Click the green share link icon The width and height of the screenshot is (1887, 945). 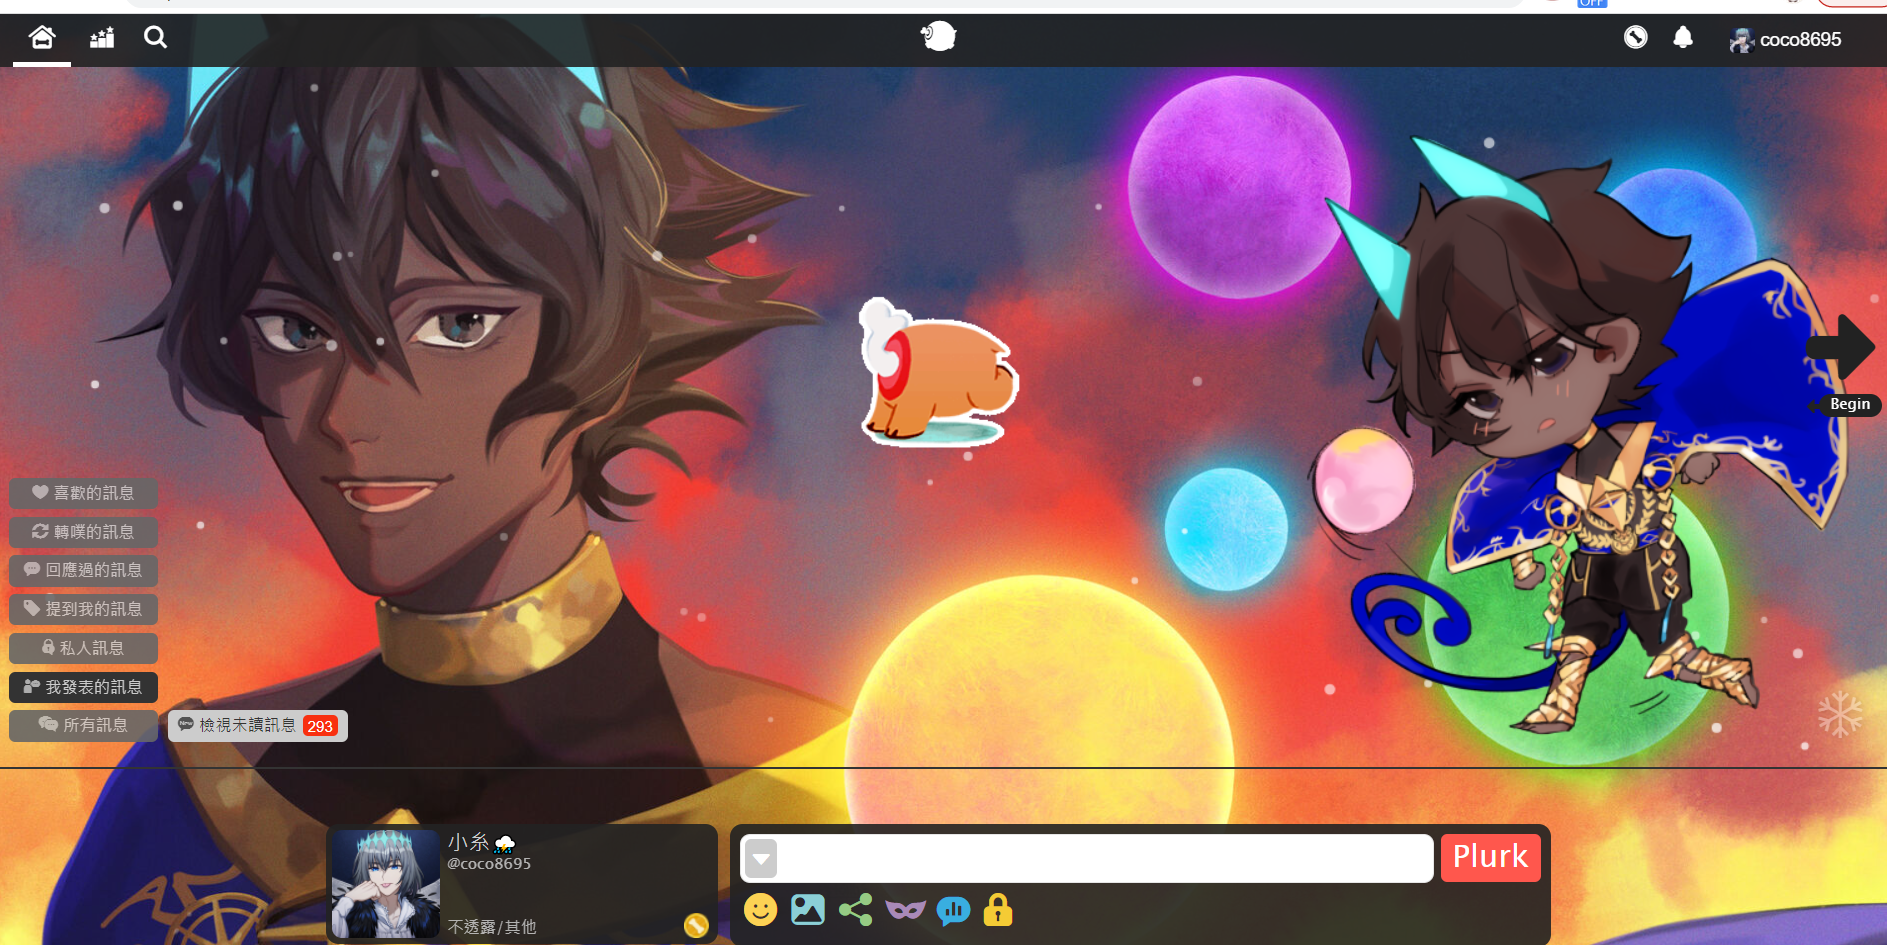[856, 910]
